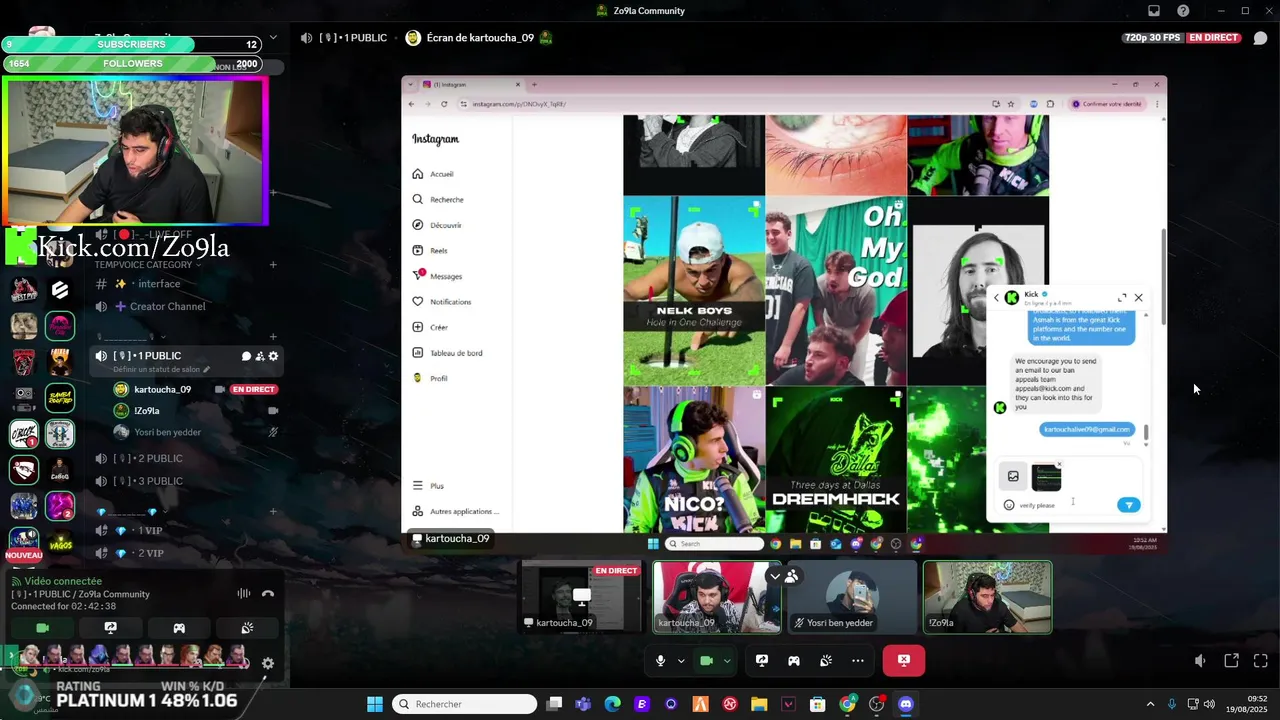The width and height of the screenshot is (1280, 720).
Task: Open Google Chrome in the taskbar
Action: tap(848, 704)
